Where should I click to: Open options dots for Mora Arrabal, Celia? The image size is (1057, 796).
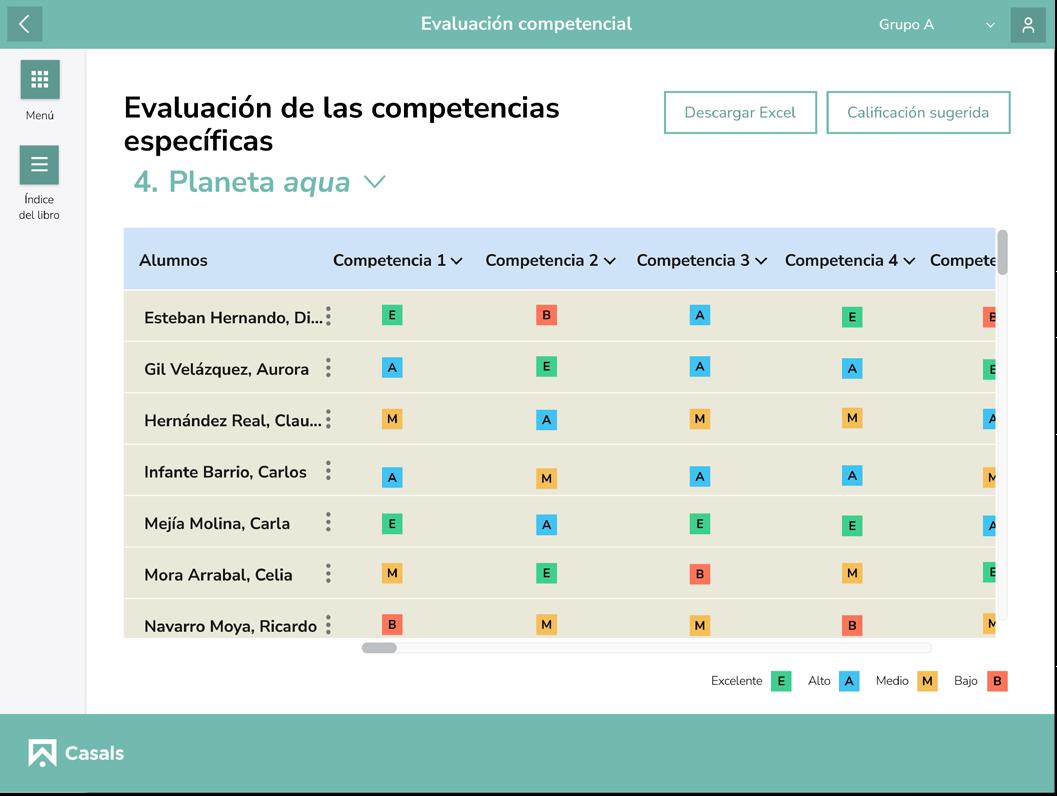point(328,574)
